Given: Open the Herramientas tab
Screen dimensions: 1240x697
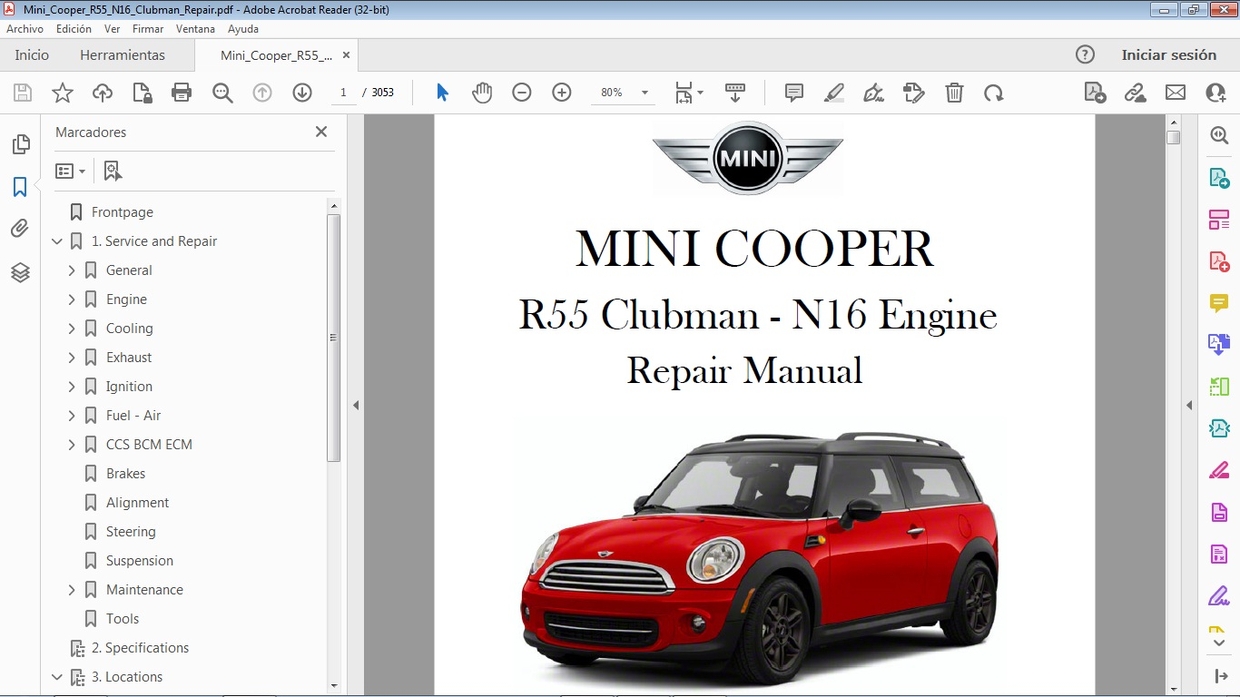Looking at the screenshot, I should [122, 55].
